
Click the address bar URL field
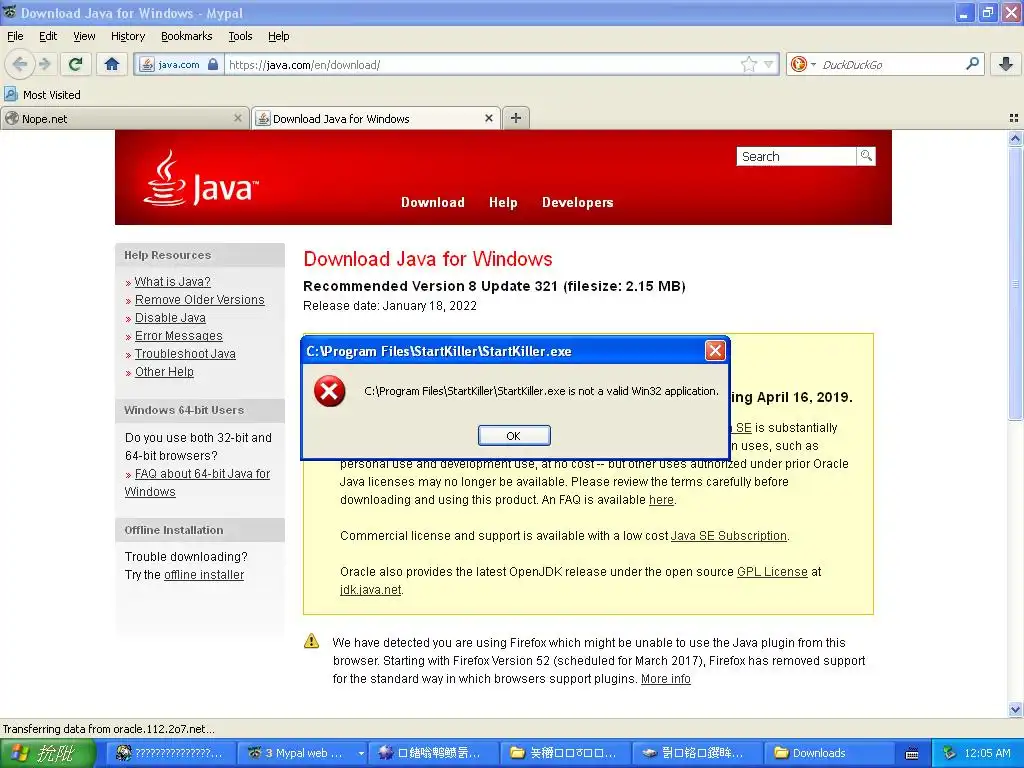click(x=482, y=64)
